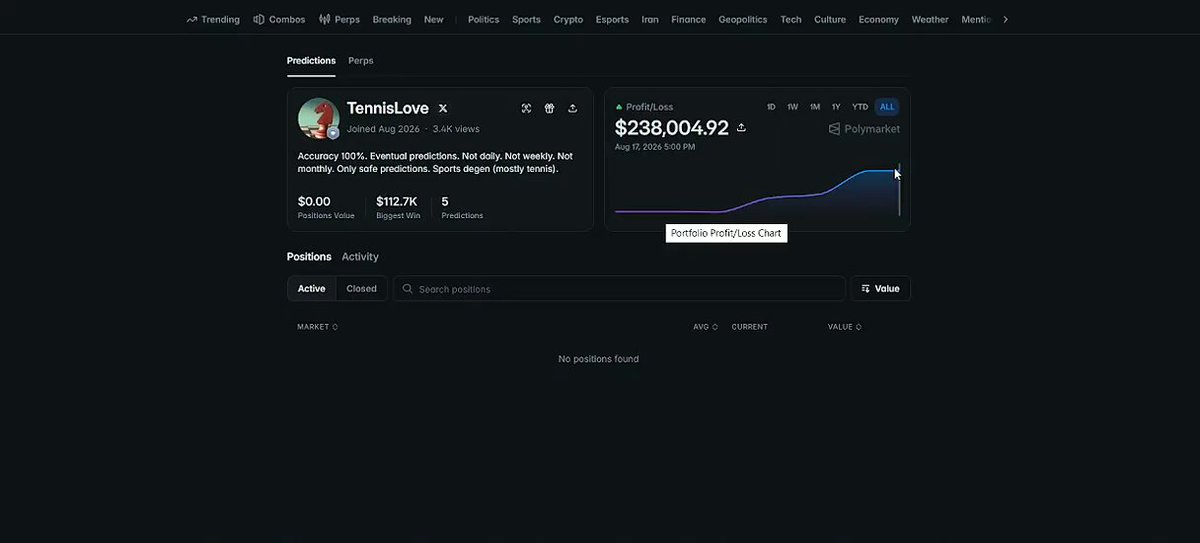Click the Search positions field

coord(619,289)
